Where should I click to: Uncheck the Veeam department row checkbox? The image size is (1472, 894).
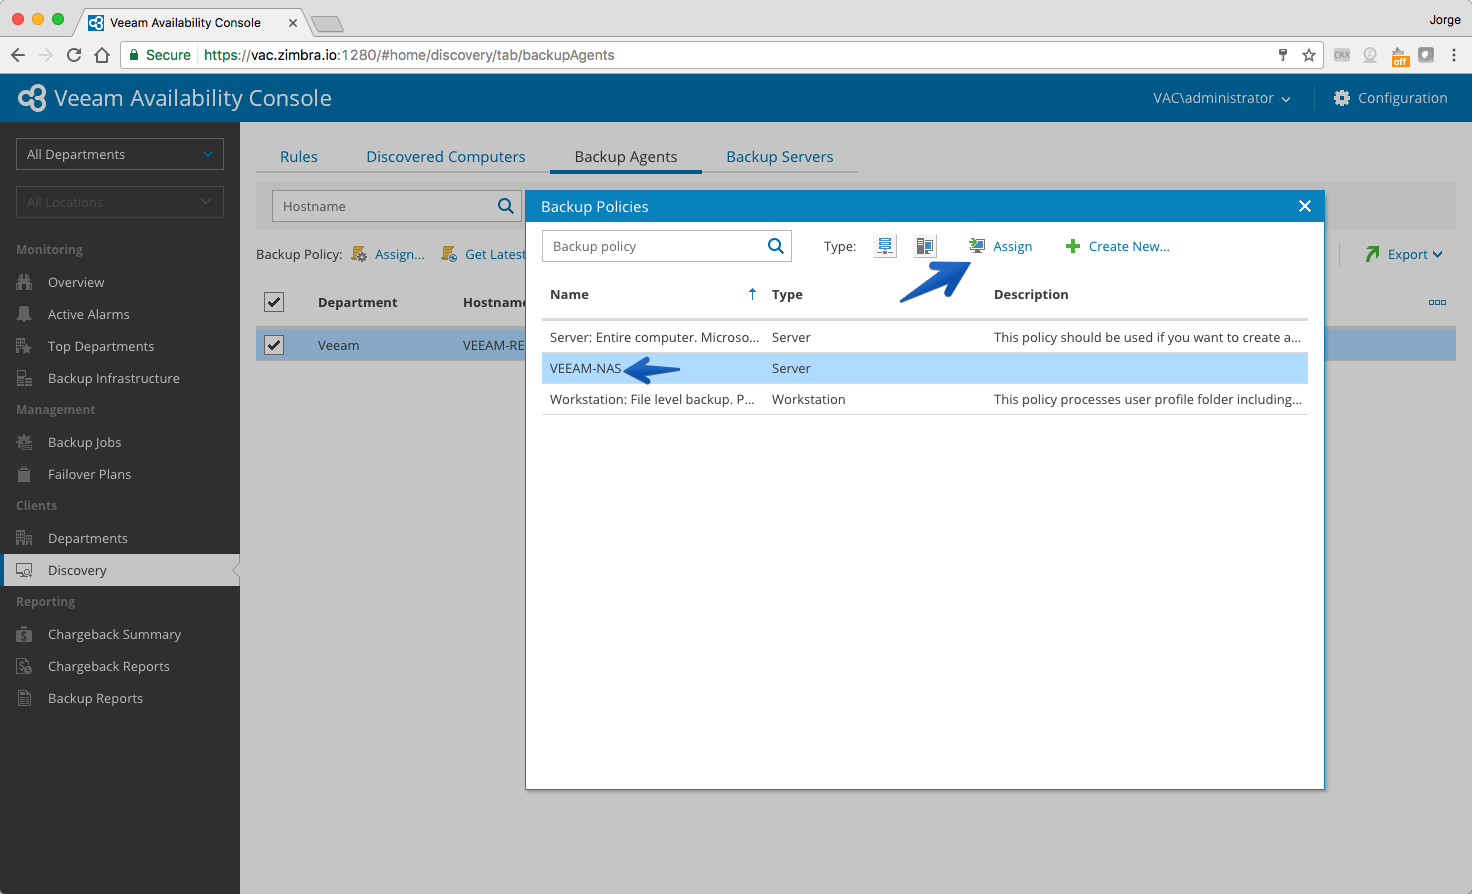point(274,345)
